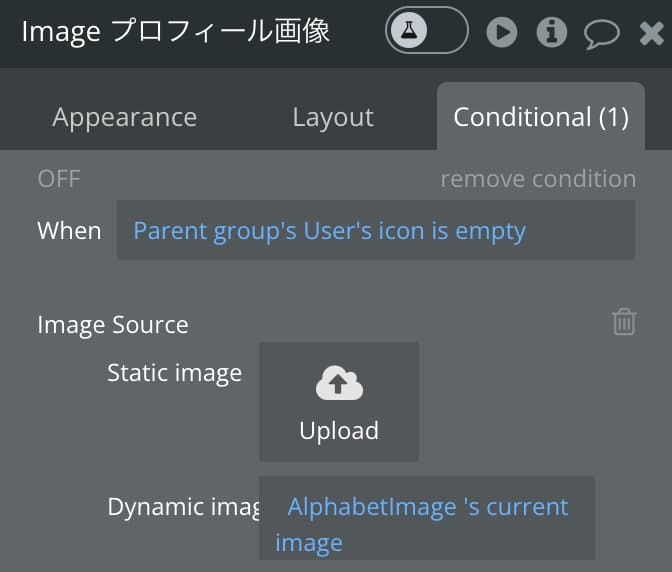
Task: Open the comment speech bubble icon
Action: [x=602, y=34]
